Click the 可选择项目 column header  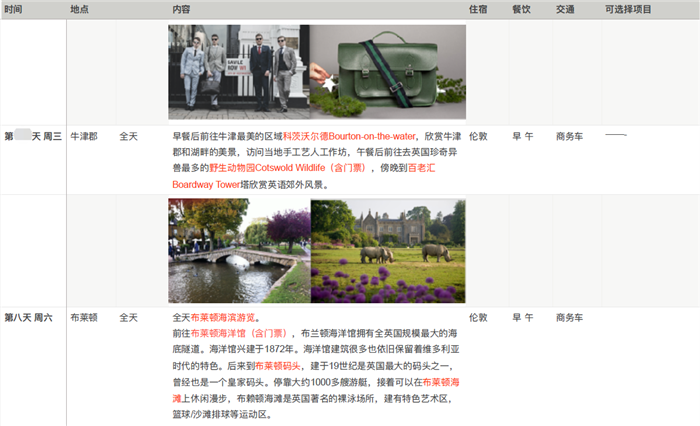pos(628,9)
